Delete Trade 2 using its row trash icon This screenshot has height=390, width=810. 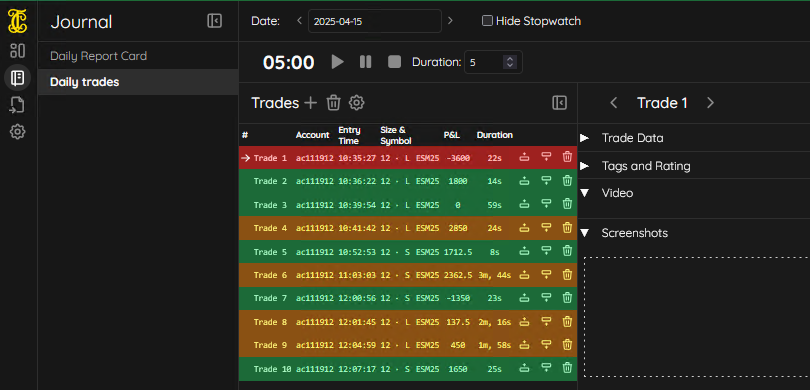click(567, 181)
